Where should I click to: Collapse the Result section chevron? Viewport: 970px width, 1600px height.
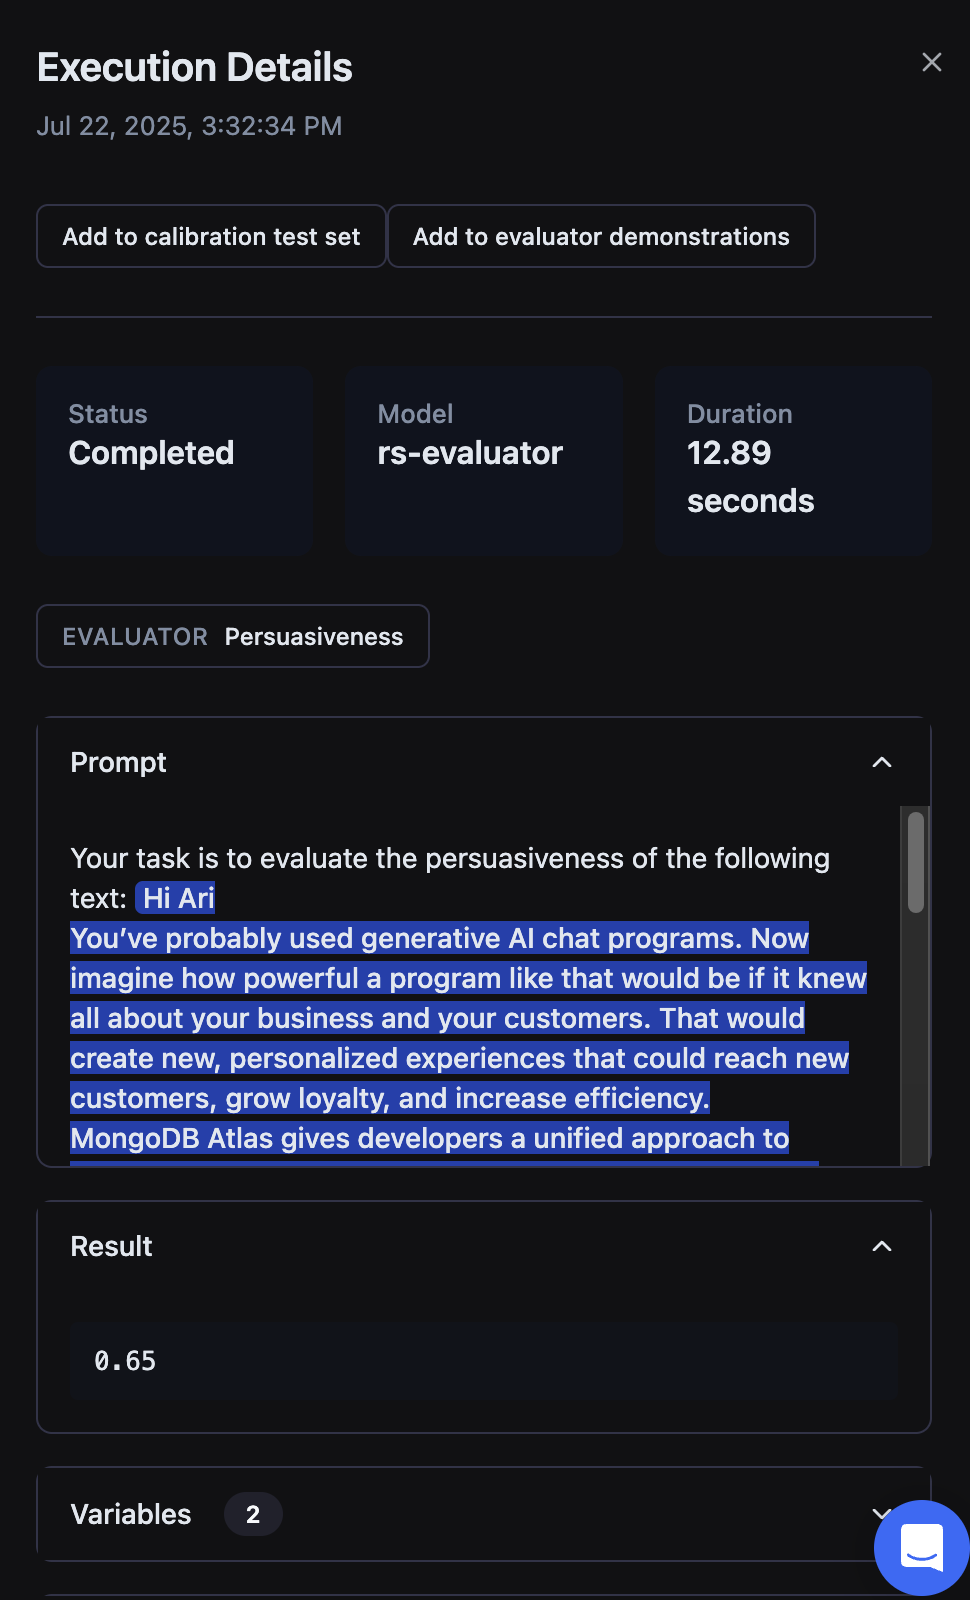[881, 1246]
